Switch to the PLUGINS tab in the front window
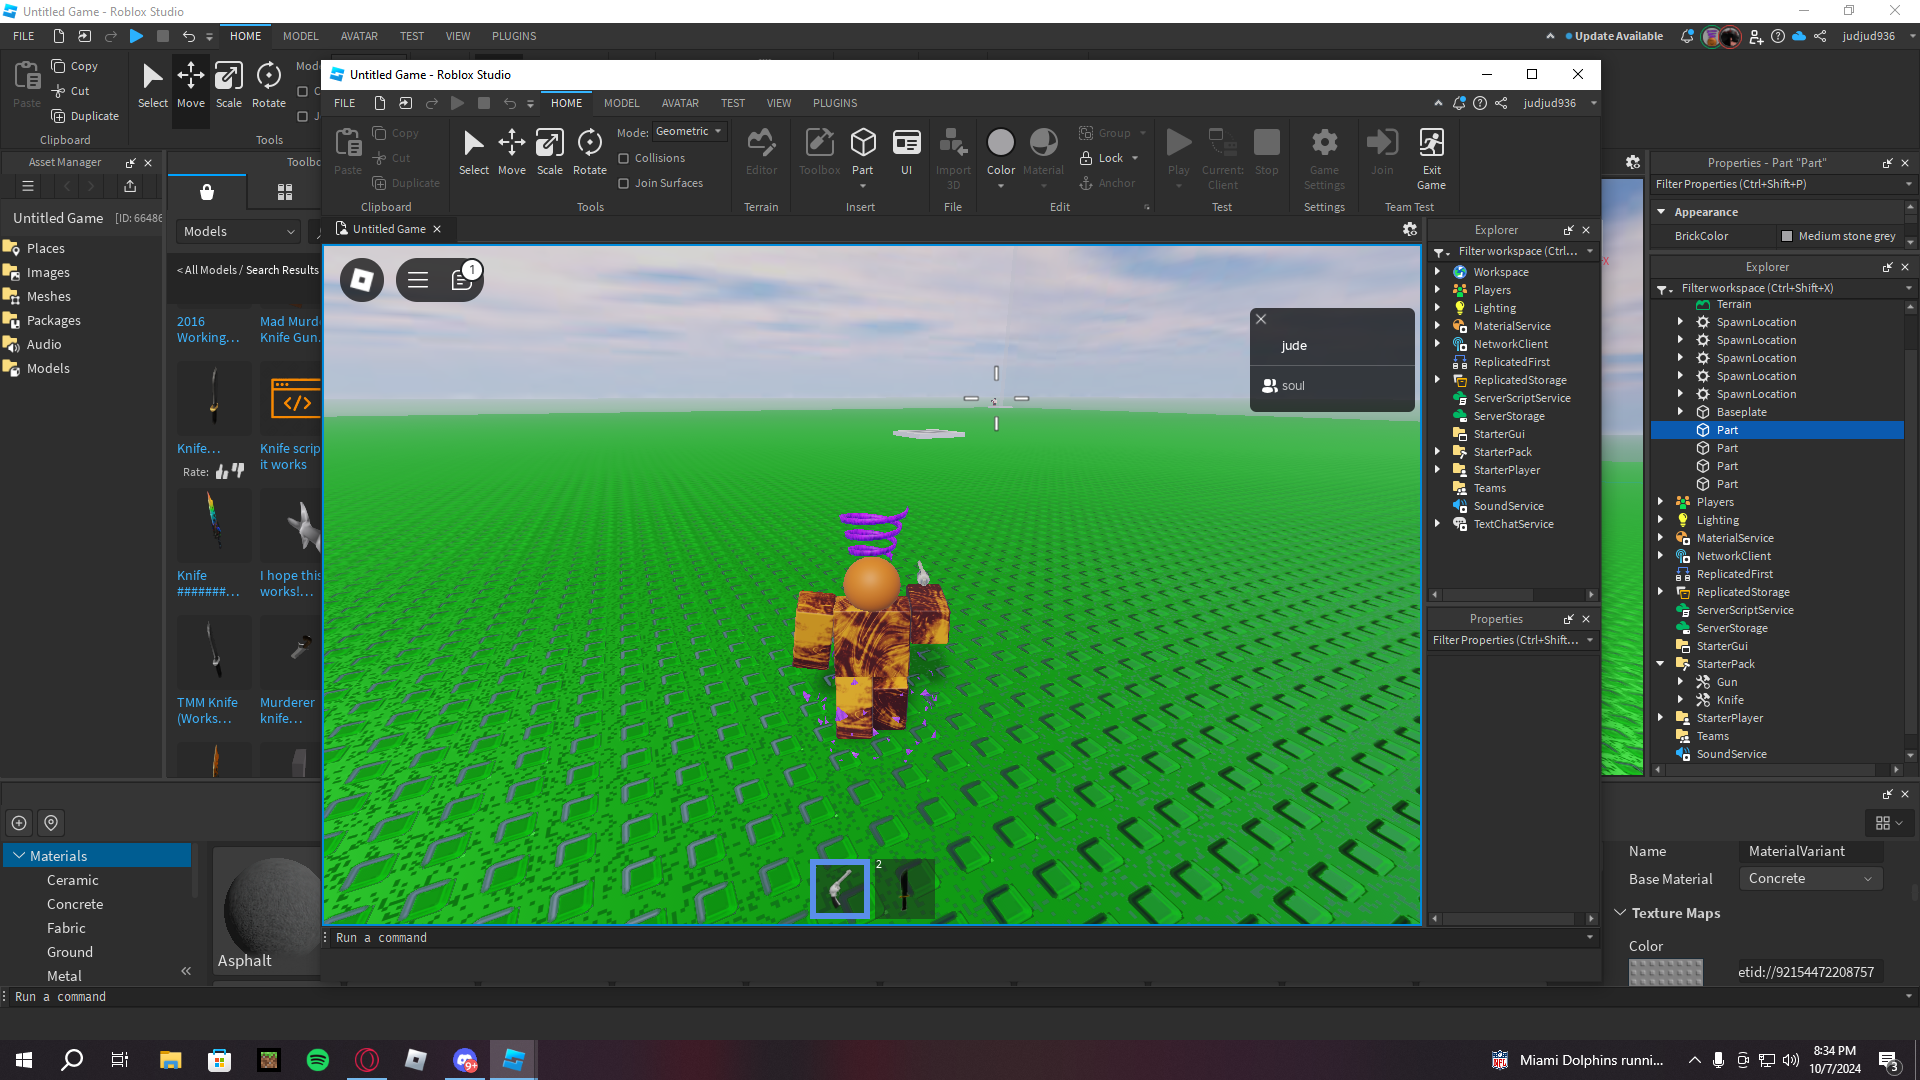 (x=834, y=103)
